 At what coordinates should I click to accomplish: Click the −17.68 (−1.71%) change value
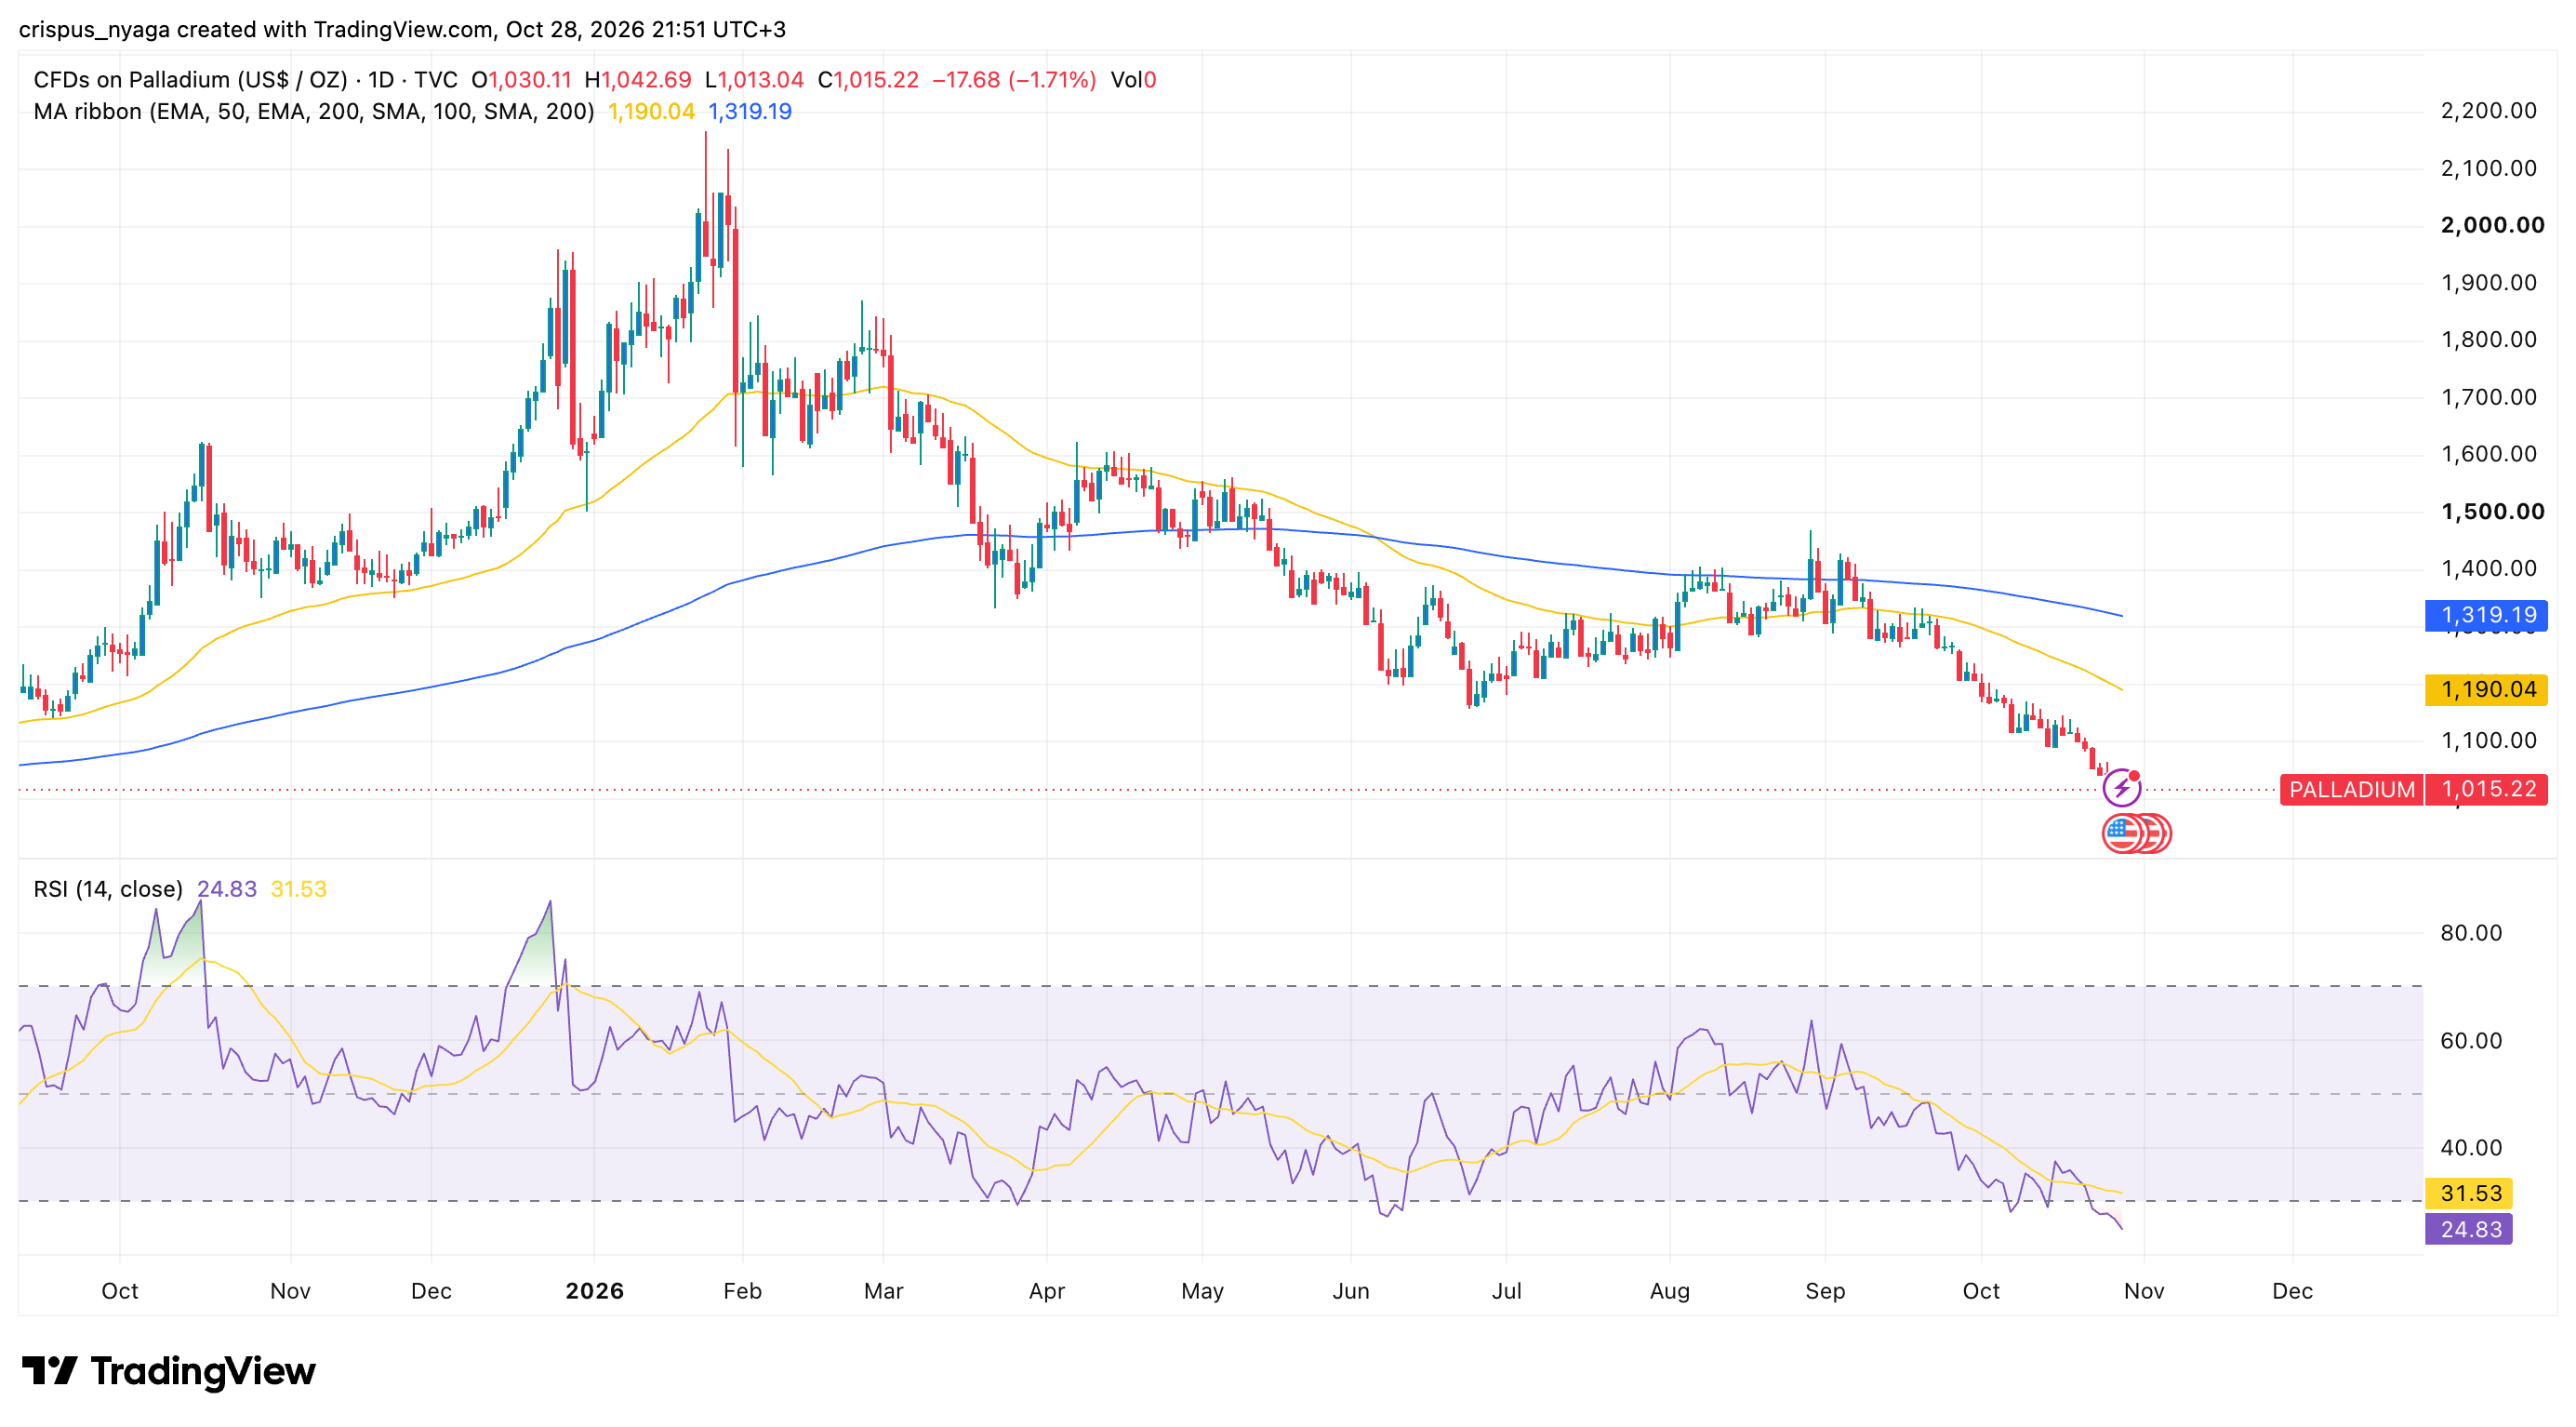(x=1014, y=80)
